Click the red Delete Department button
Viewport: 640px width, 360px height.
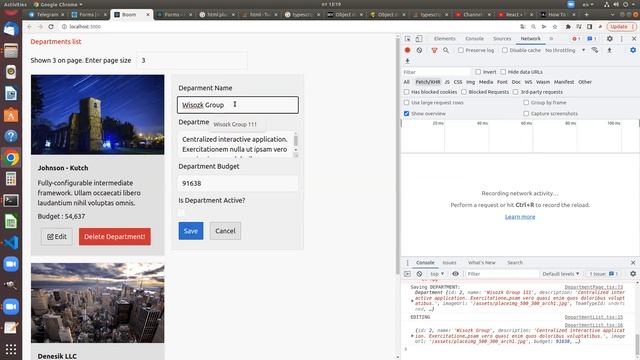click(115, 237)
